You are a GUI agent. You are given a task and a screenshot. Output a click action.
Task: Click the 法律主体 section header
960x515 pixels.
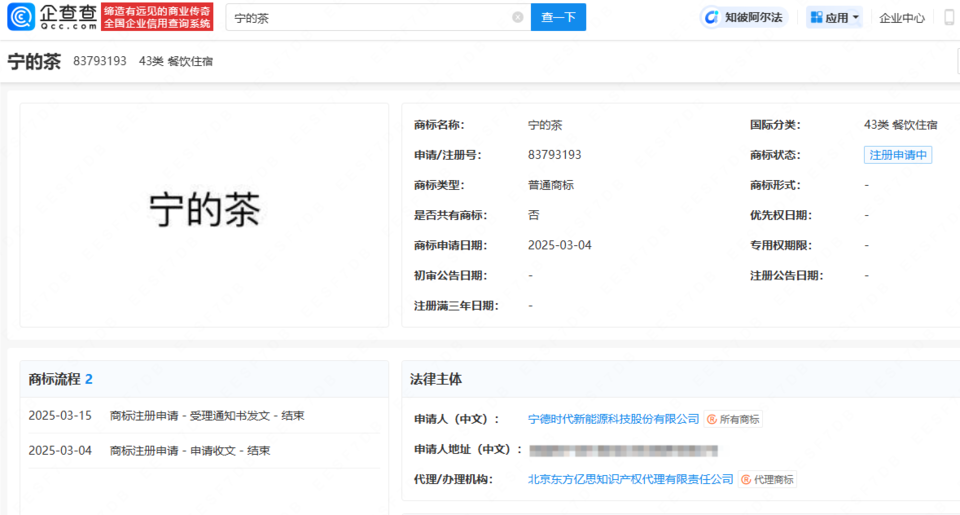click(x=436, y=379)
